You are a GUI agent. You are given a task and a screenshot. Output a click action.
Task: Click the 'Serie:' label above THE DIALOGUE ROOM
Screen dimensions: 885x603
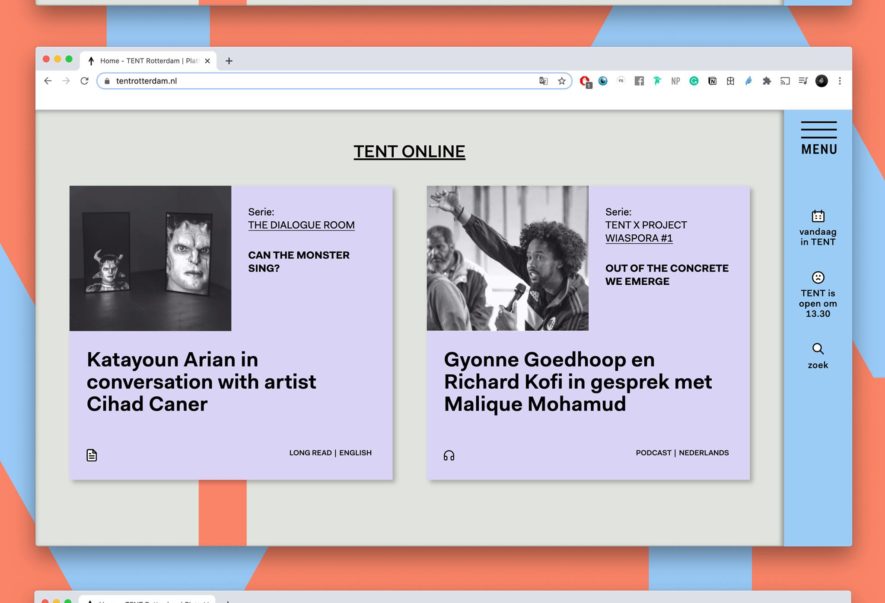point(261,212)
